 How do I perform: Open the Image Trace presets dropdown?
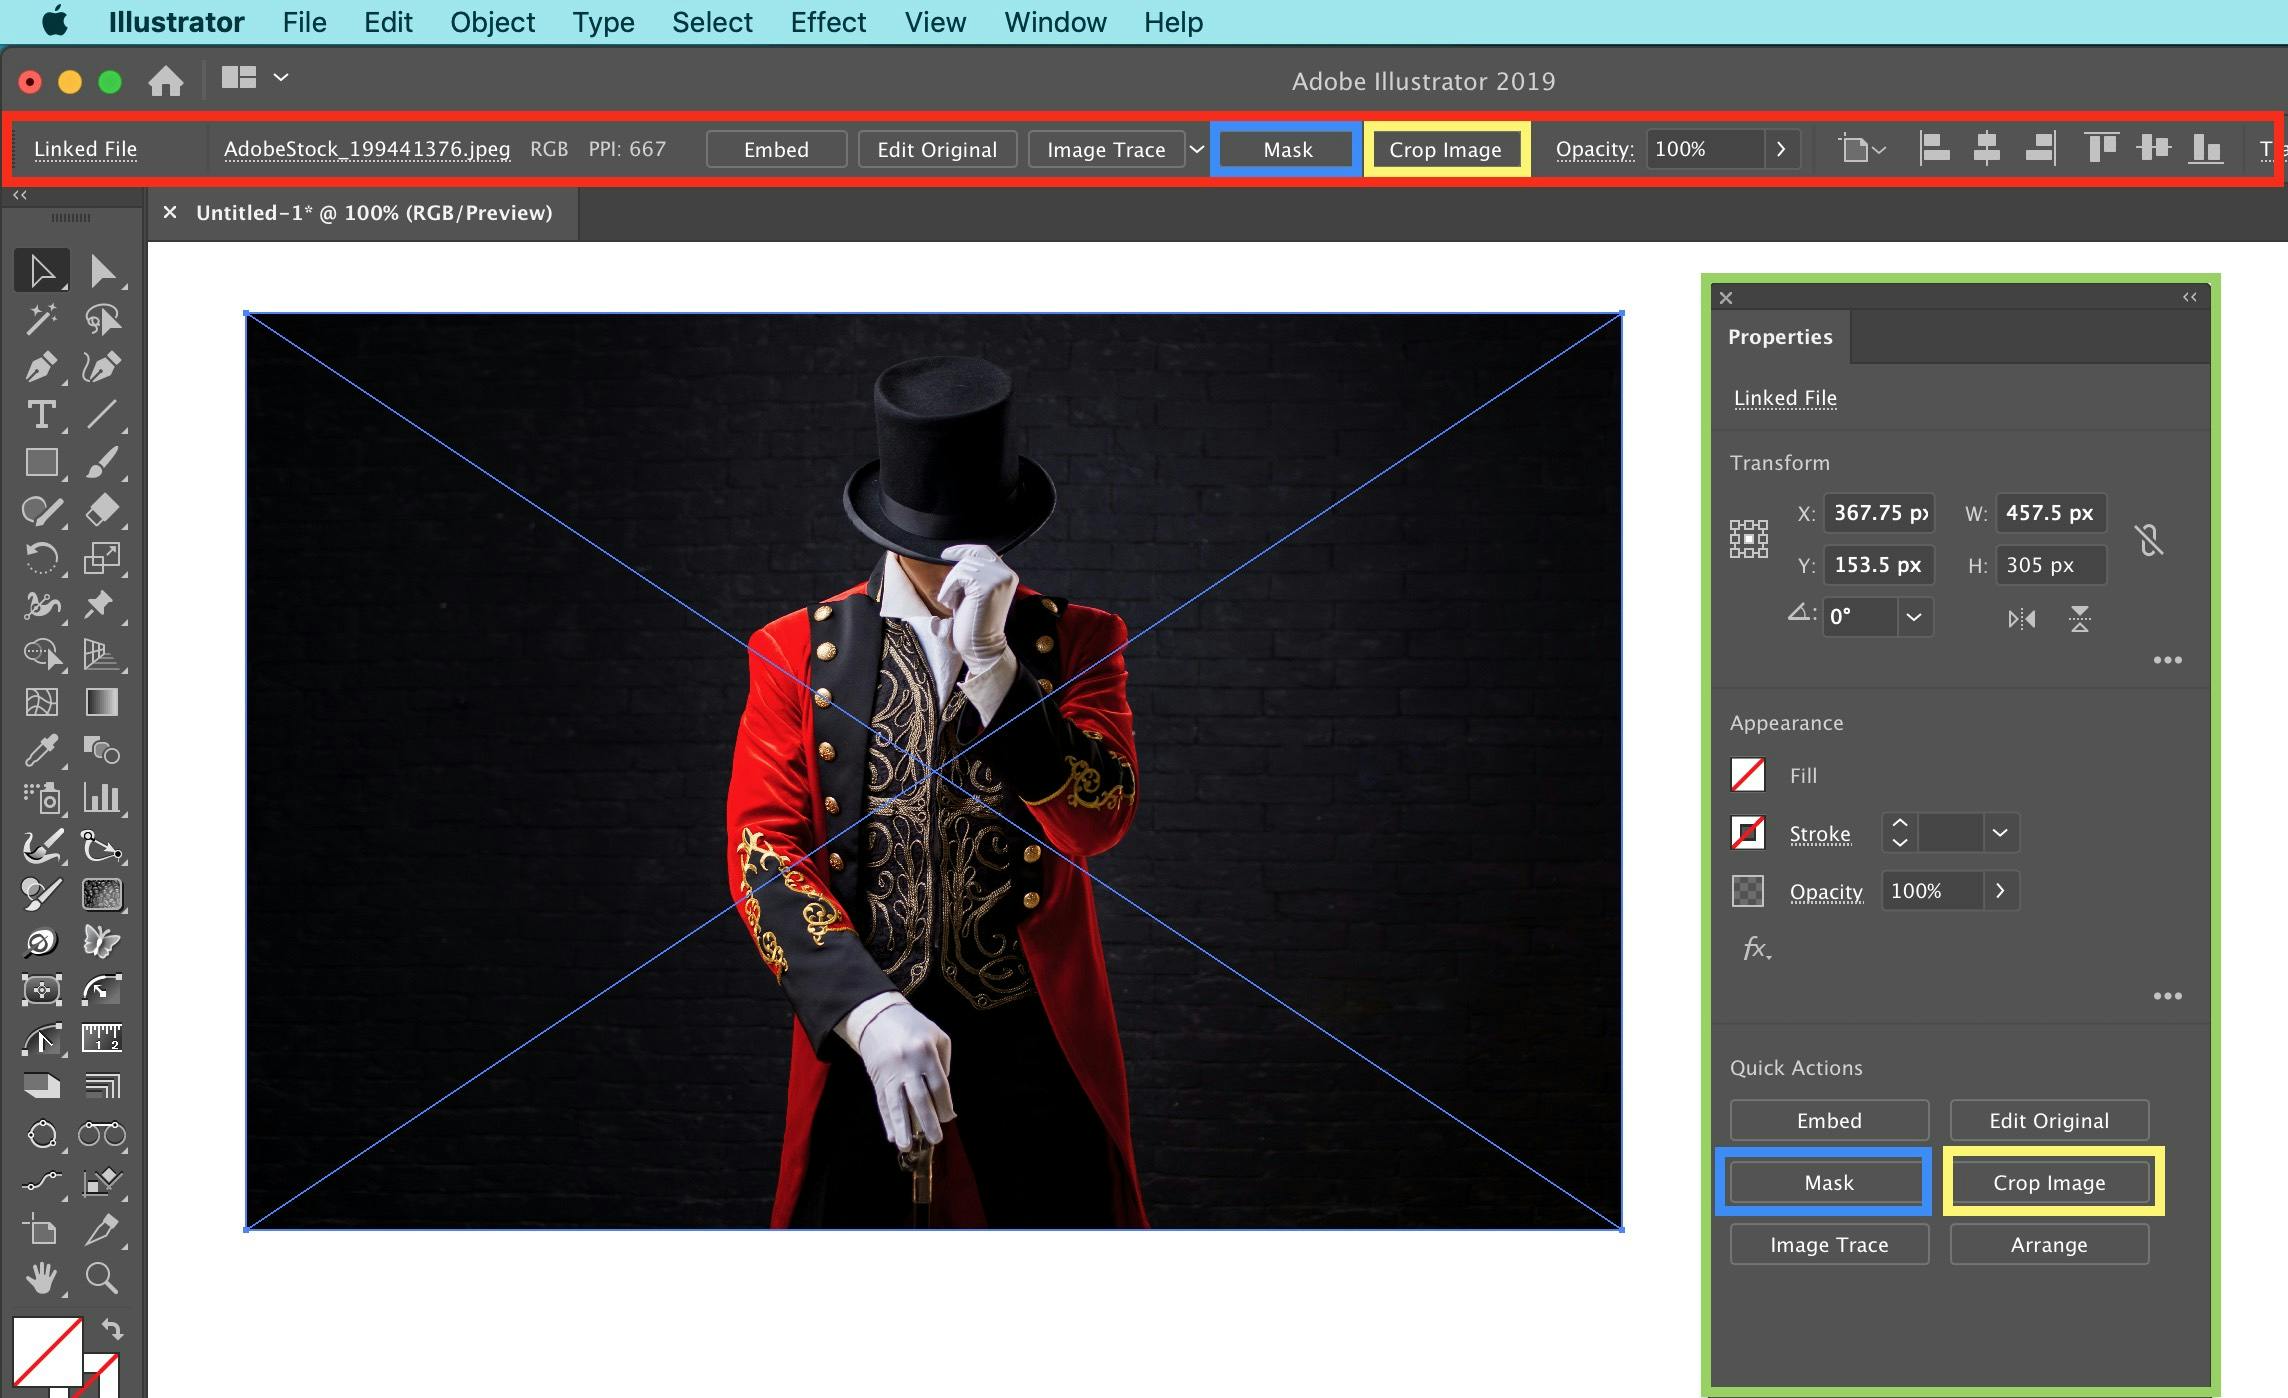(1196, 149)
